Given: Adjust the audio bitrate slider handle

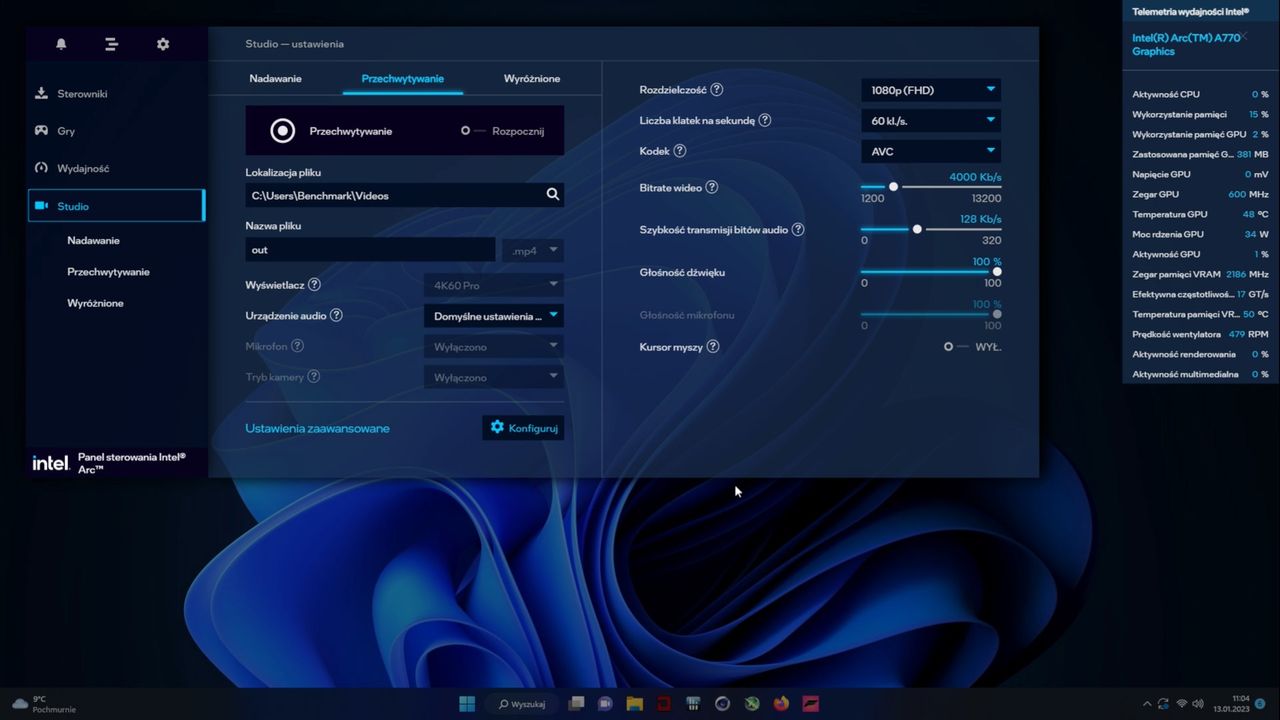Looking at the screenshot, I should pos(917,229).
